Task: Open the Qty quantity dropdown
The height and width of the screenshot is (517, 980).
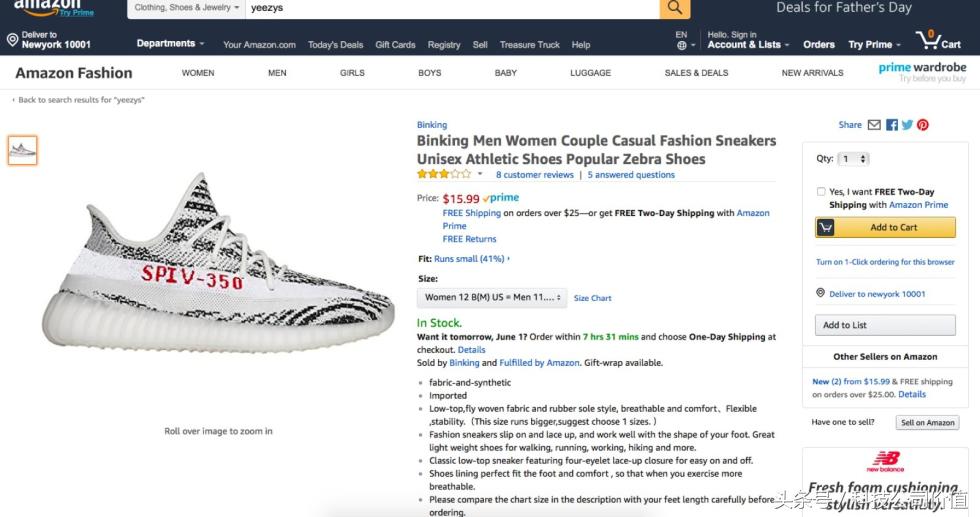Action: tap(853, 159)
